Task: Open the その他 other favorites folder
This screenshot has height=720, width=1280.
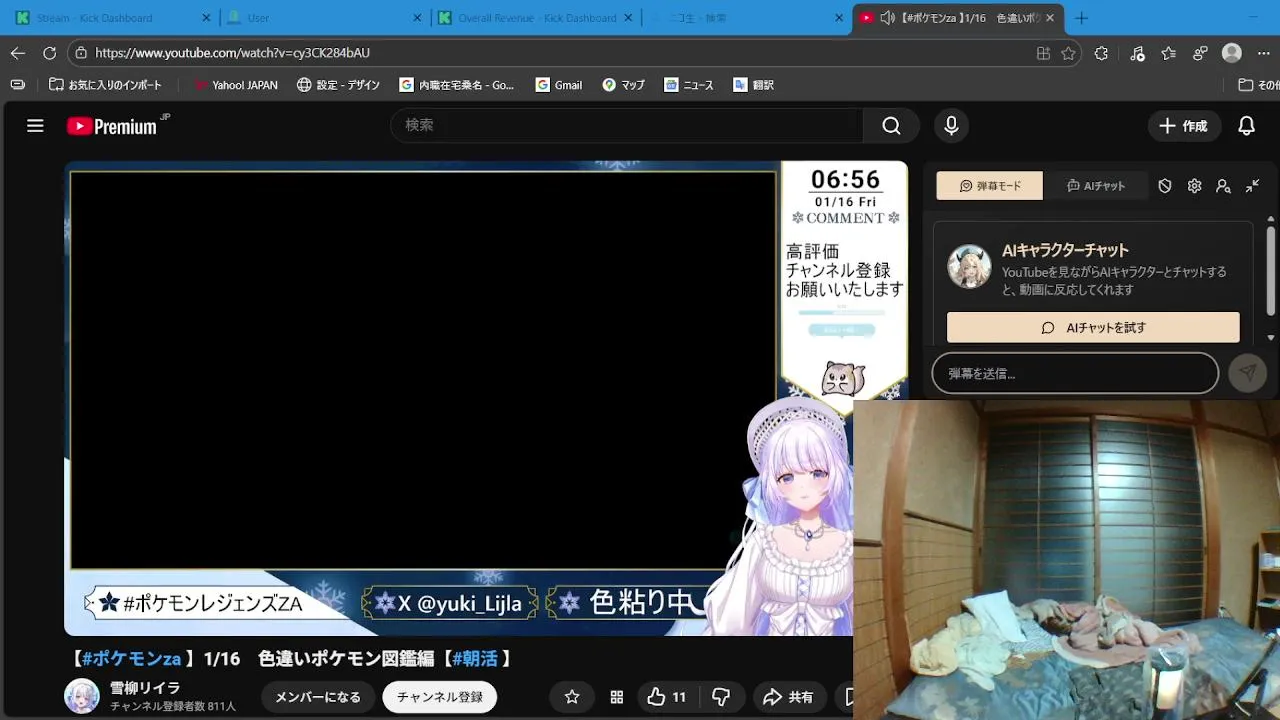Action: click(x=1258, y=85)
